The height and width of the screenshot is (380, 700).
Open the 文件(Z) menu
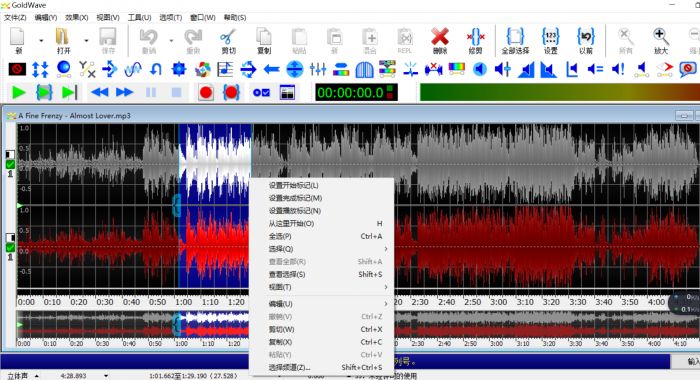pyautogui.click(x=15, y=17)
